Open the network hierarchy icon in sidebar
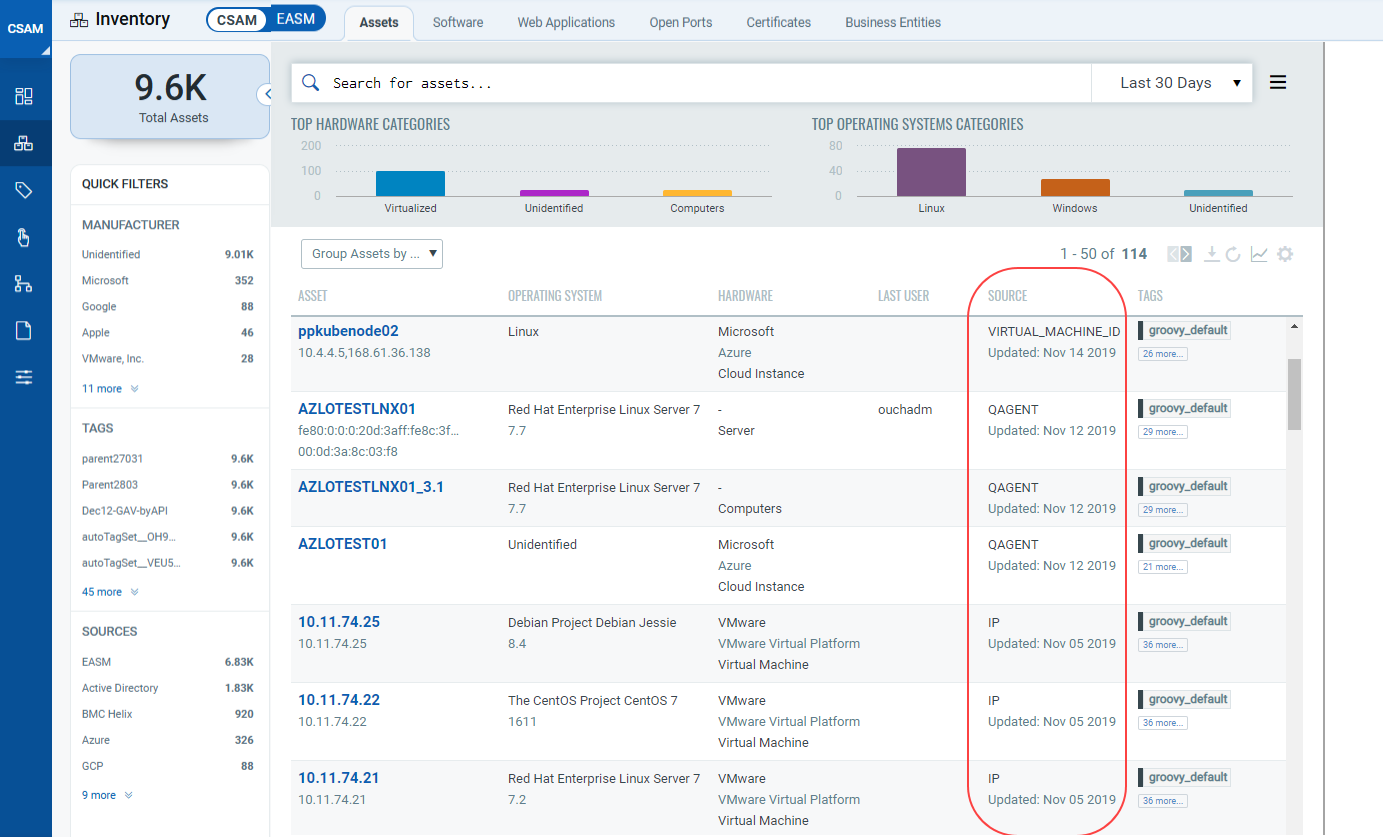This screenshot has height=837, width=1383. [x=24, y=284]
